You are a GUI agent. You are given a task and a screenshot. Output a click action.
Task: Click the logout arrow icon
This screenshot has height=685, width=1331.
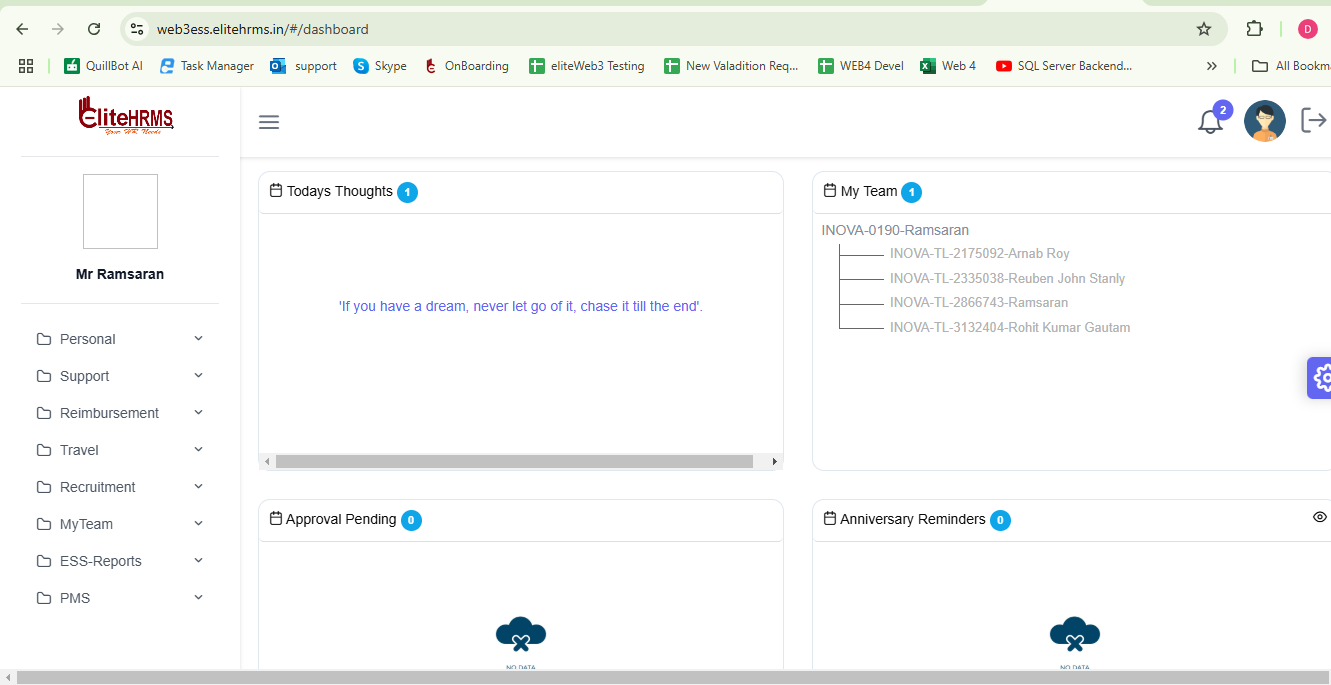point(1313,120)
